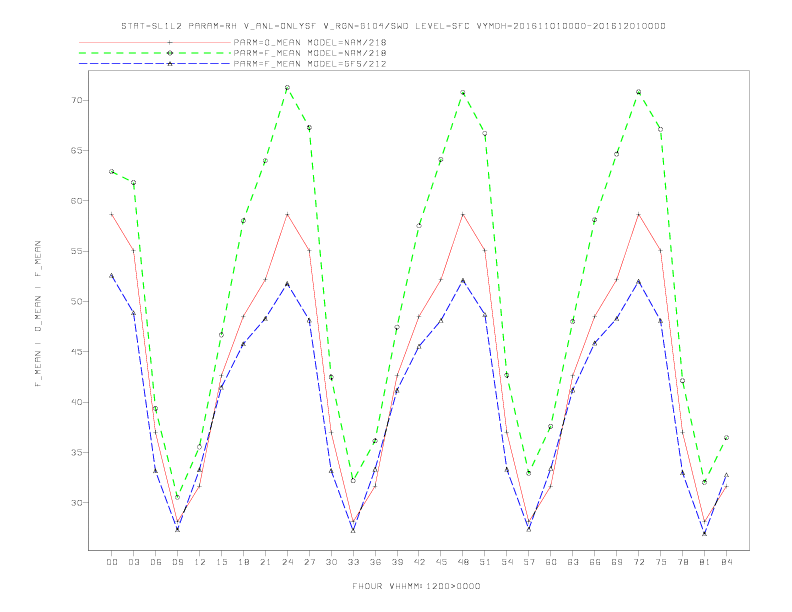
Task: Click x-axis tick label 81
Action: 705,562
